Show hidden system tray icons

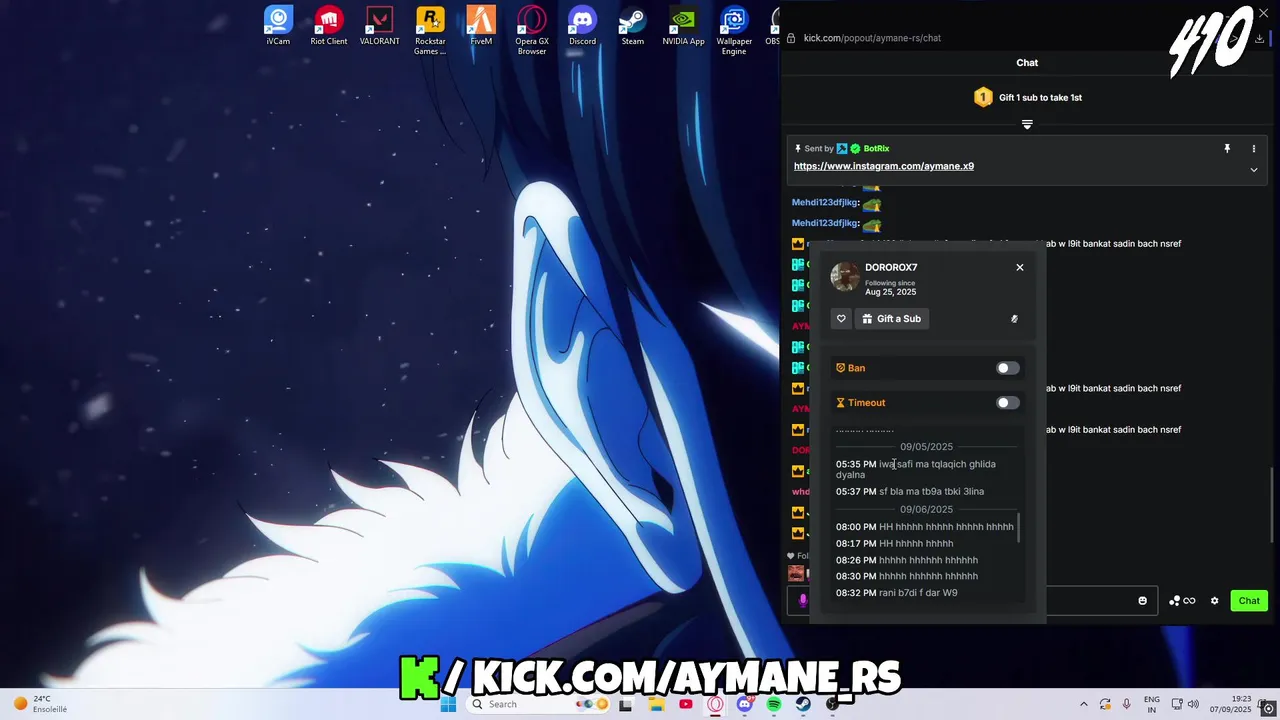pos(1083,704)
